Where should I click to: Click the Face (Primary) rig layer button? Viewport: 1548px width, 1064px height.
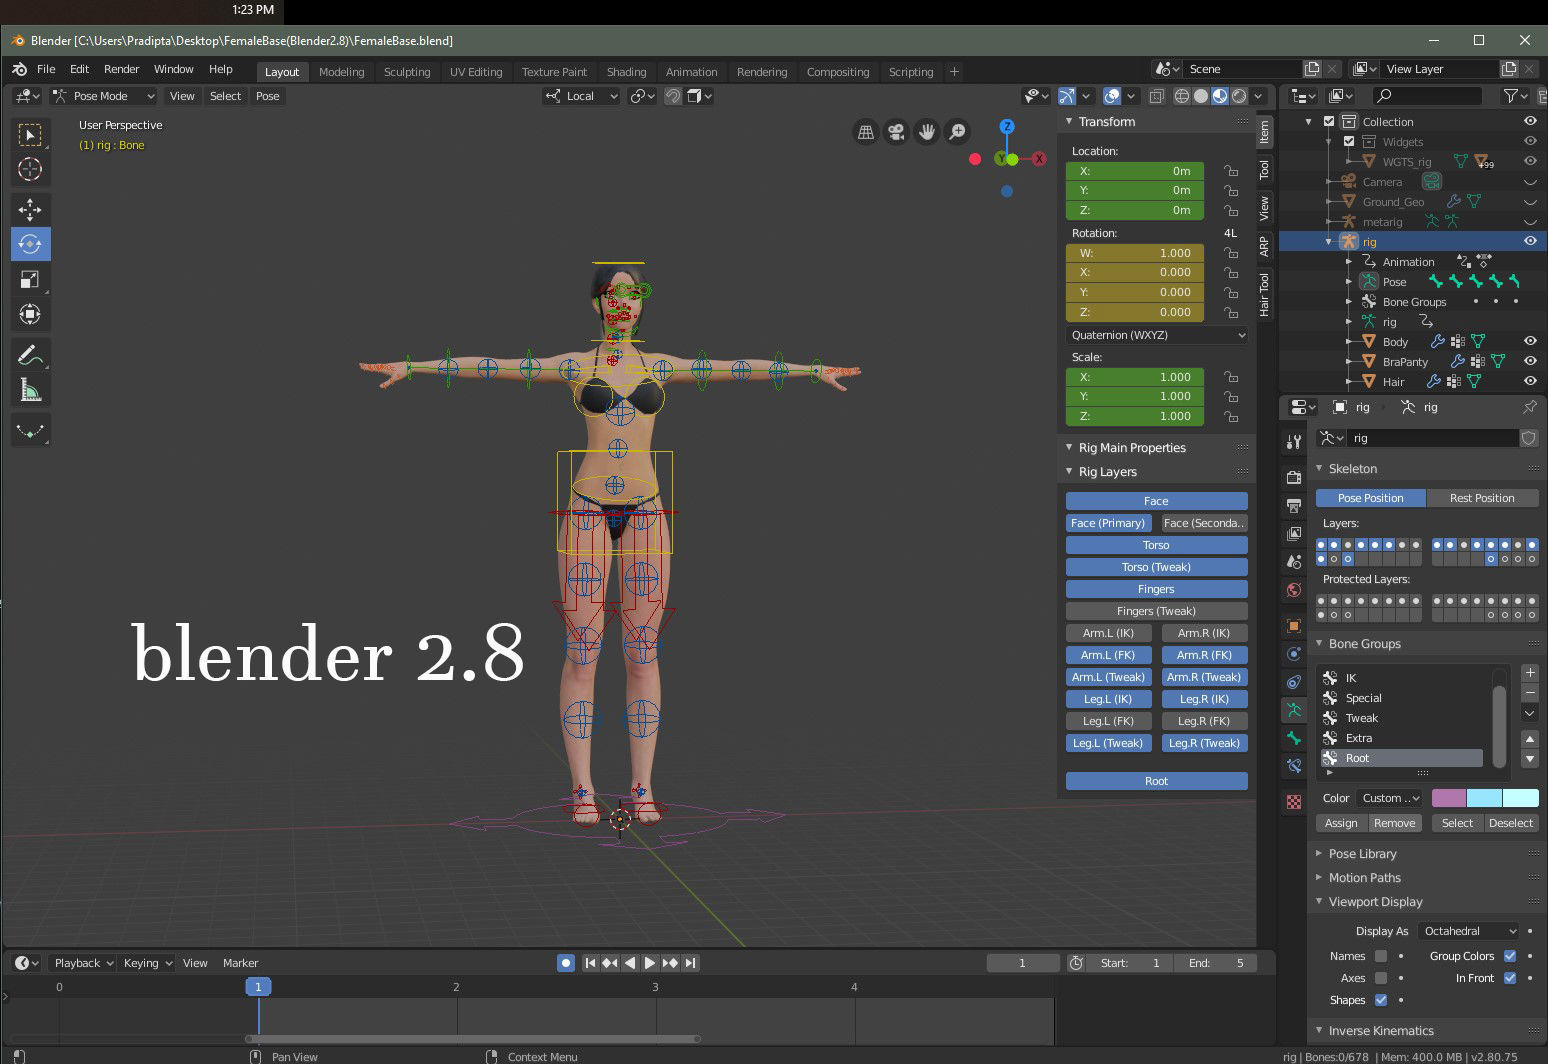(x=1108, y=523)
